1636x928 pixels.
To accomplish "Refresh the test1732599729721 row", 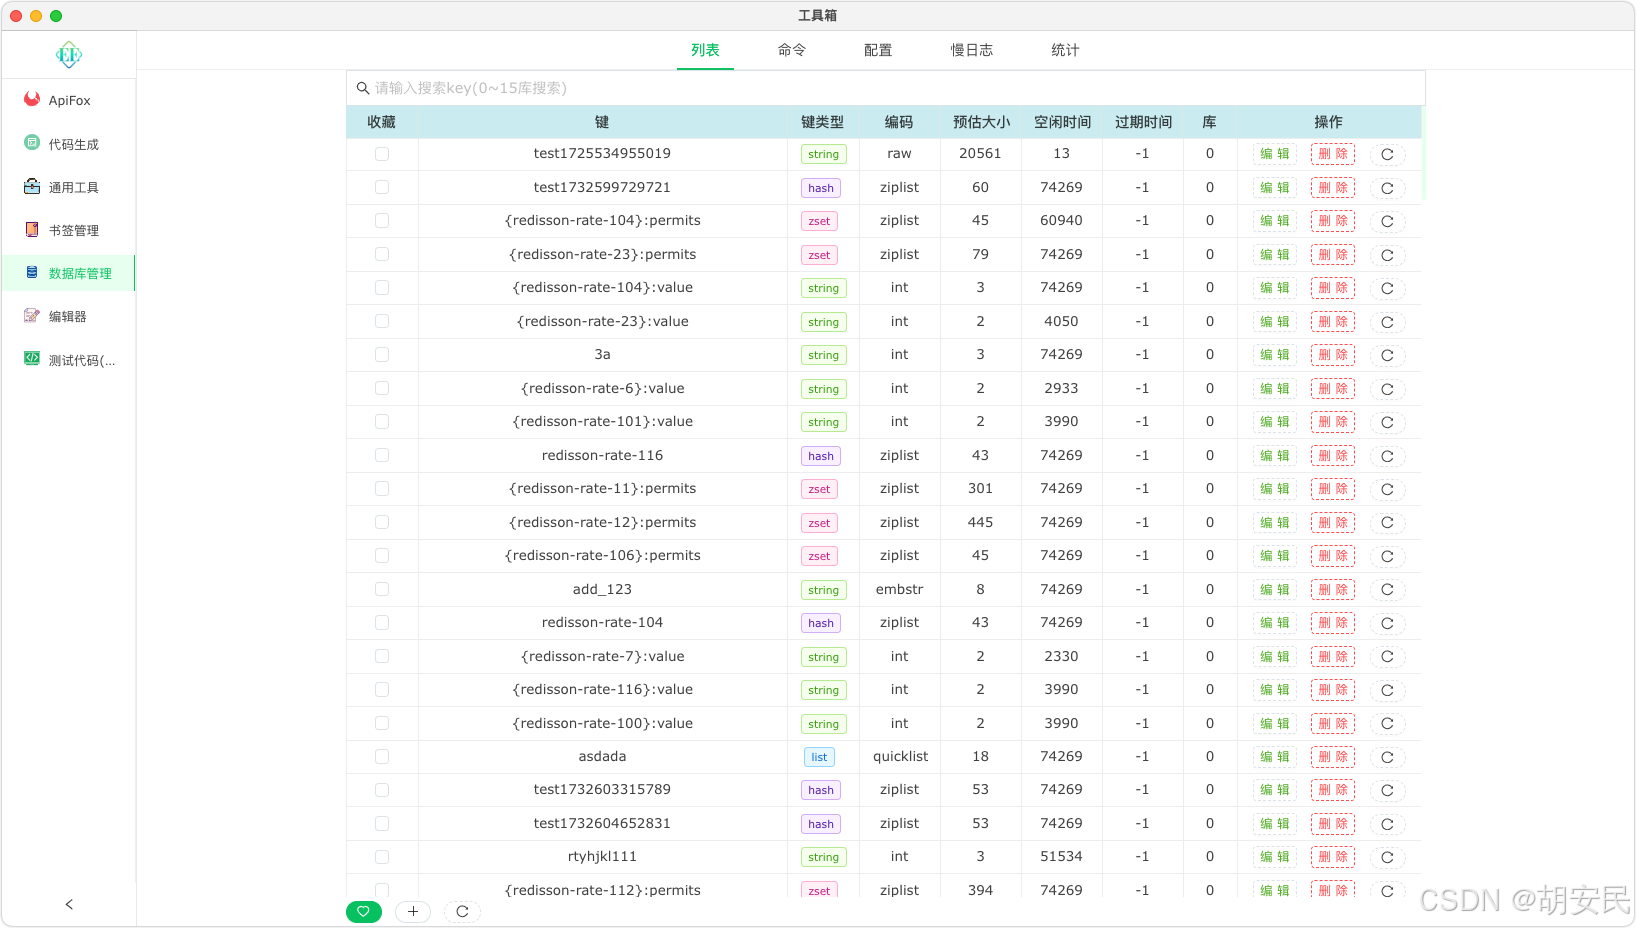I will tap(1387, 188).
